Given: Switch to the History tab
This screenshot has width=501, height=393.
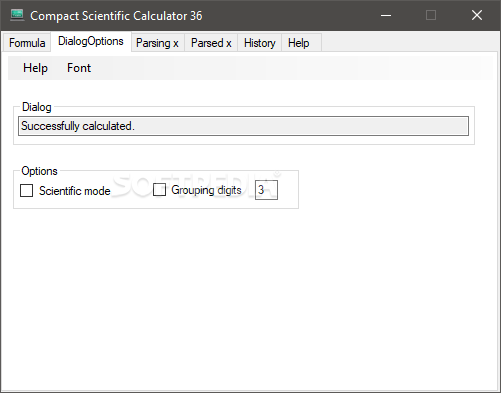Looking at the screenshot, I should [x=260, y=43].
